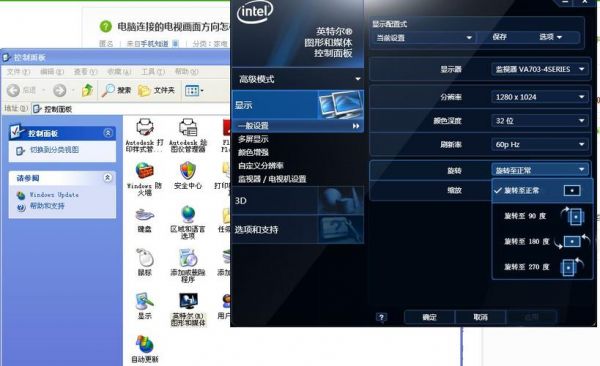Image resolution: width=600 pixels, height=366 pixels.
Task: Open Options and Support section
Action: (298, 229)
